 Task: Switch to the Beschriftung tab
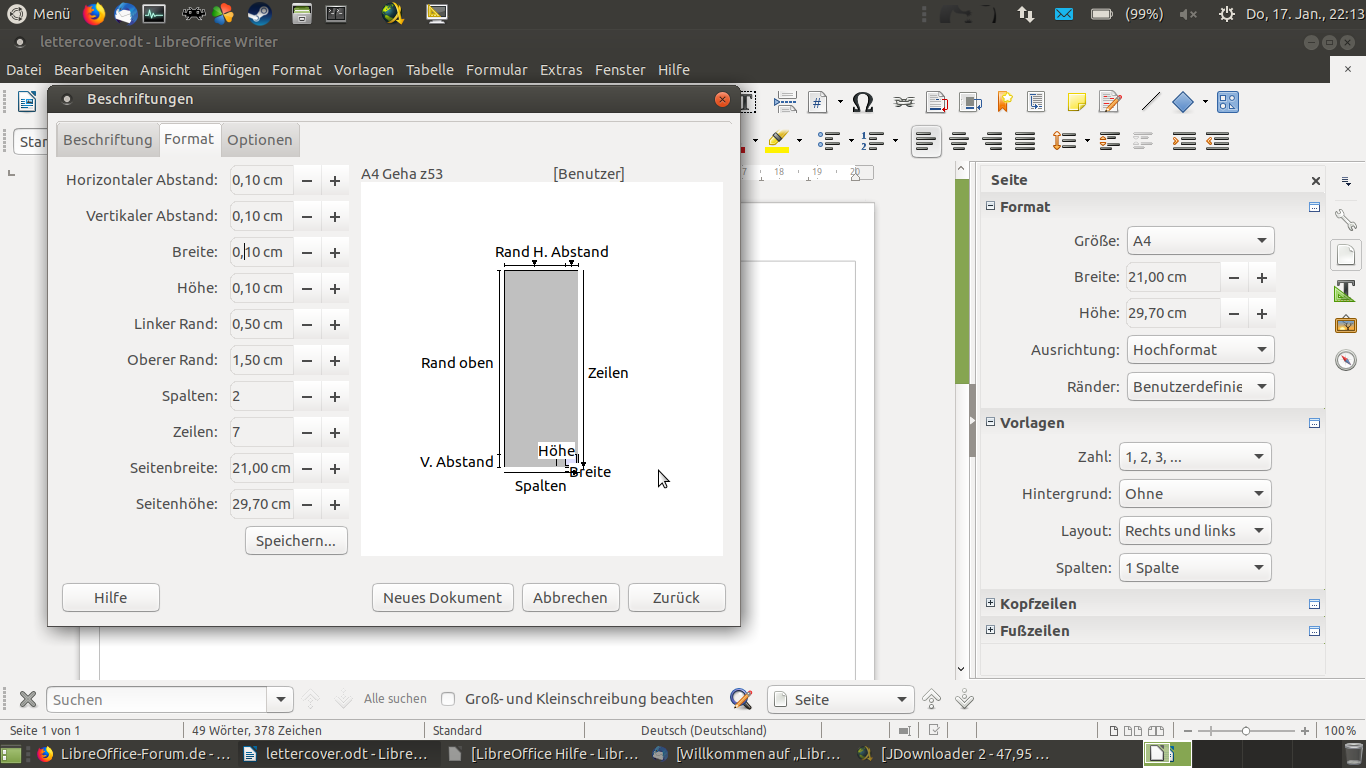(107, 140)
